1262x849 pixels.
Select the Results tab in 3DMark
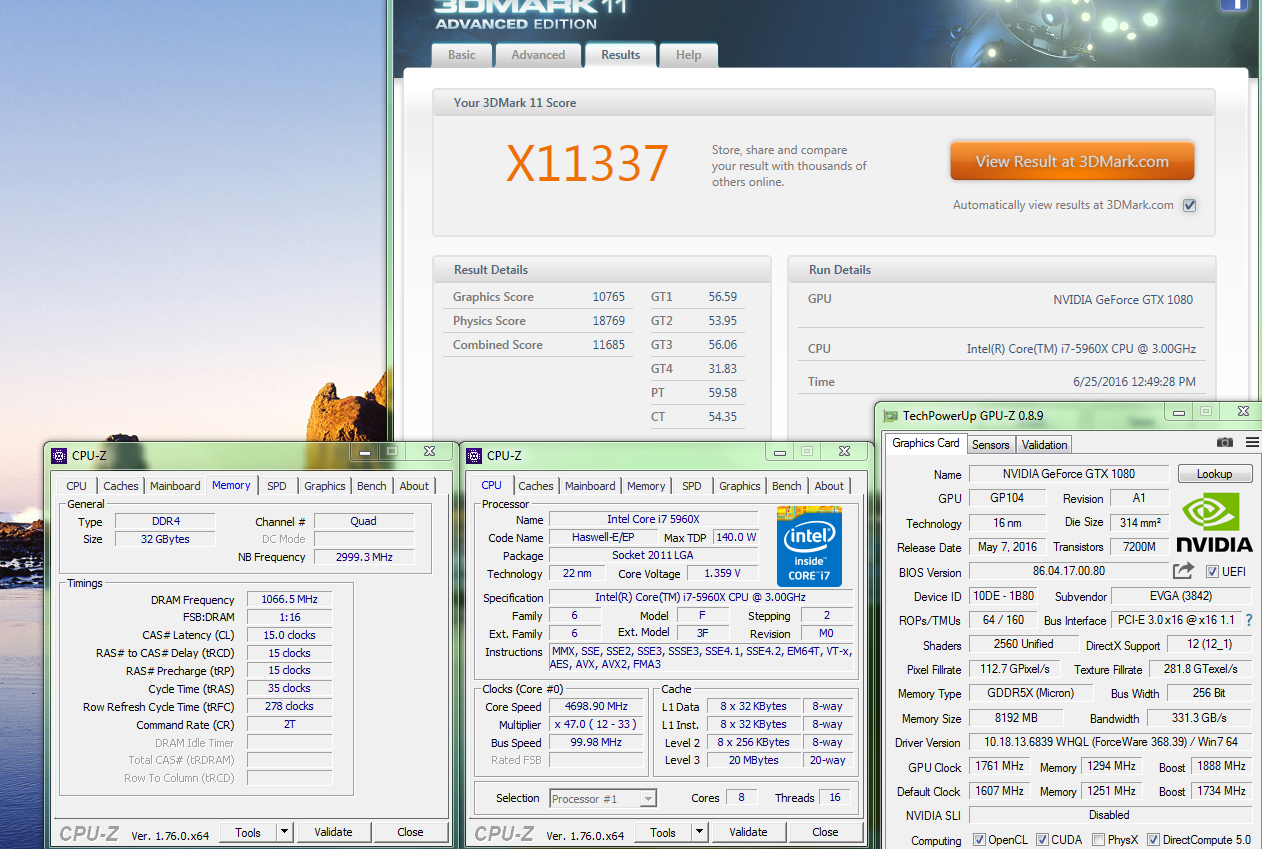click(x=621, y=55)
